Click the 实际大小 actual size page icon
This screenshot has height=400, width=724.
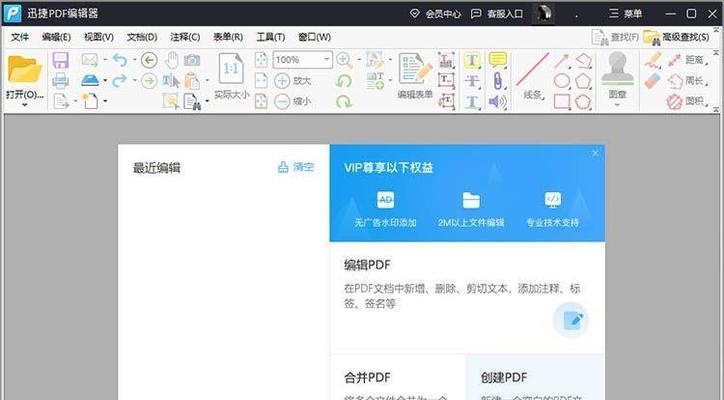point(231,69)
